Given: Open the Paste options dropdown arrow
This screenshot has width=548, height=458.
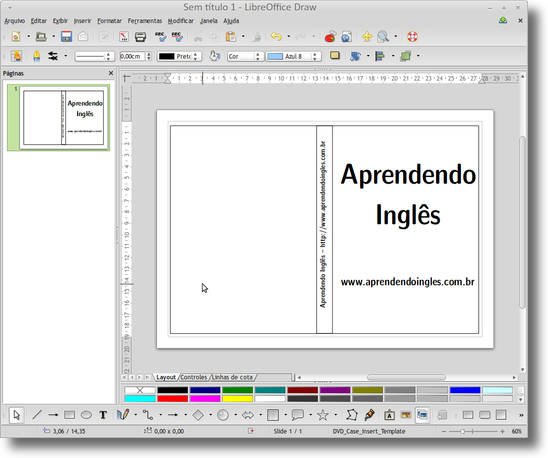Looking at the screenshot, I should pyautogui.click(x=243, y=36).
